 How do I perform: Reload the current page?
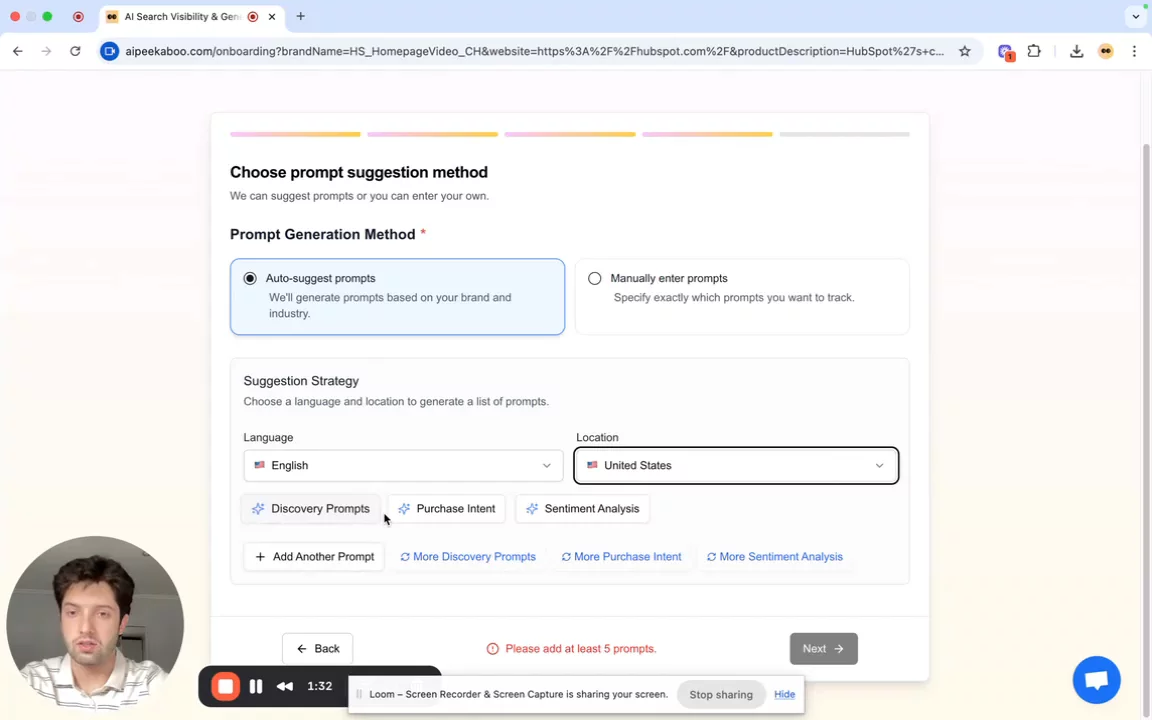(75, 51)
